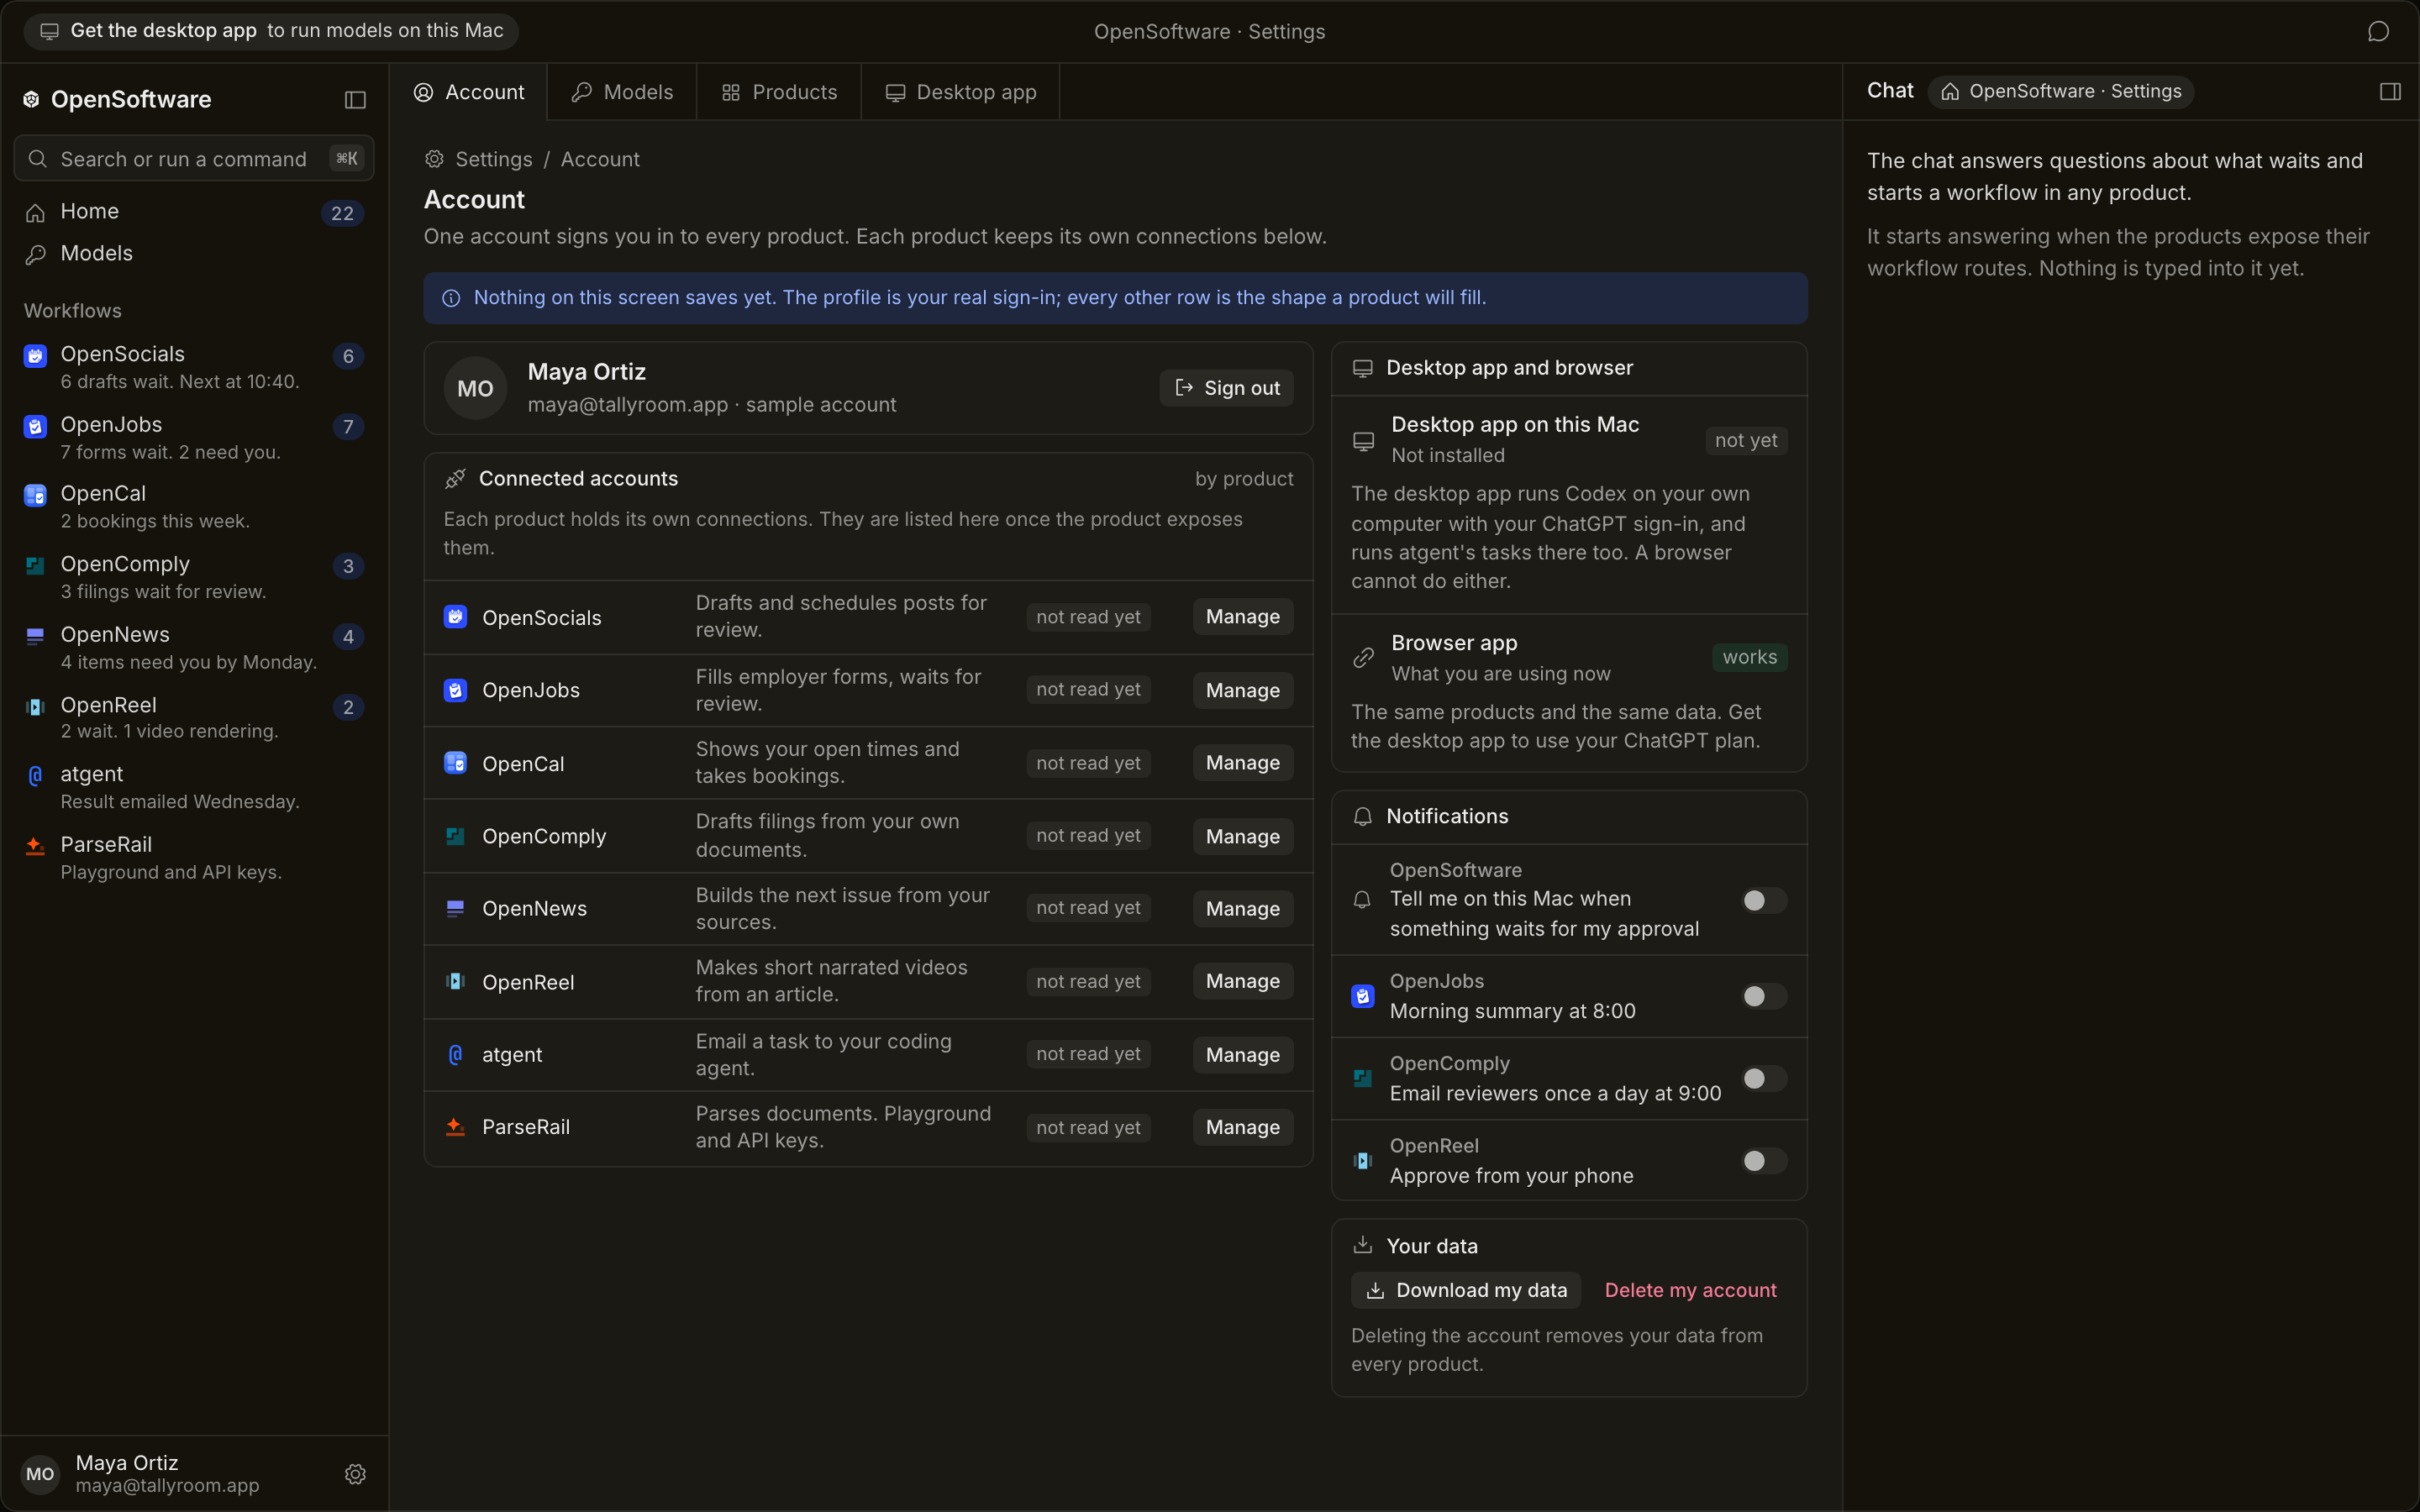Click Get the desktop app banner
Viewport: 2420px width, 1512px height.
271,31
